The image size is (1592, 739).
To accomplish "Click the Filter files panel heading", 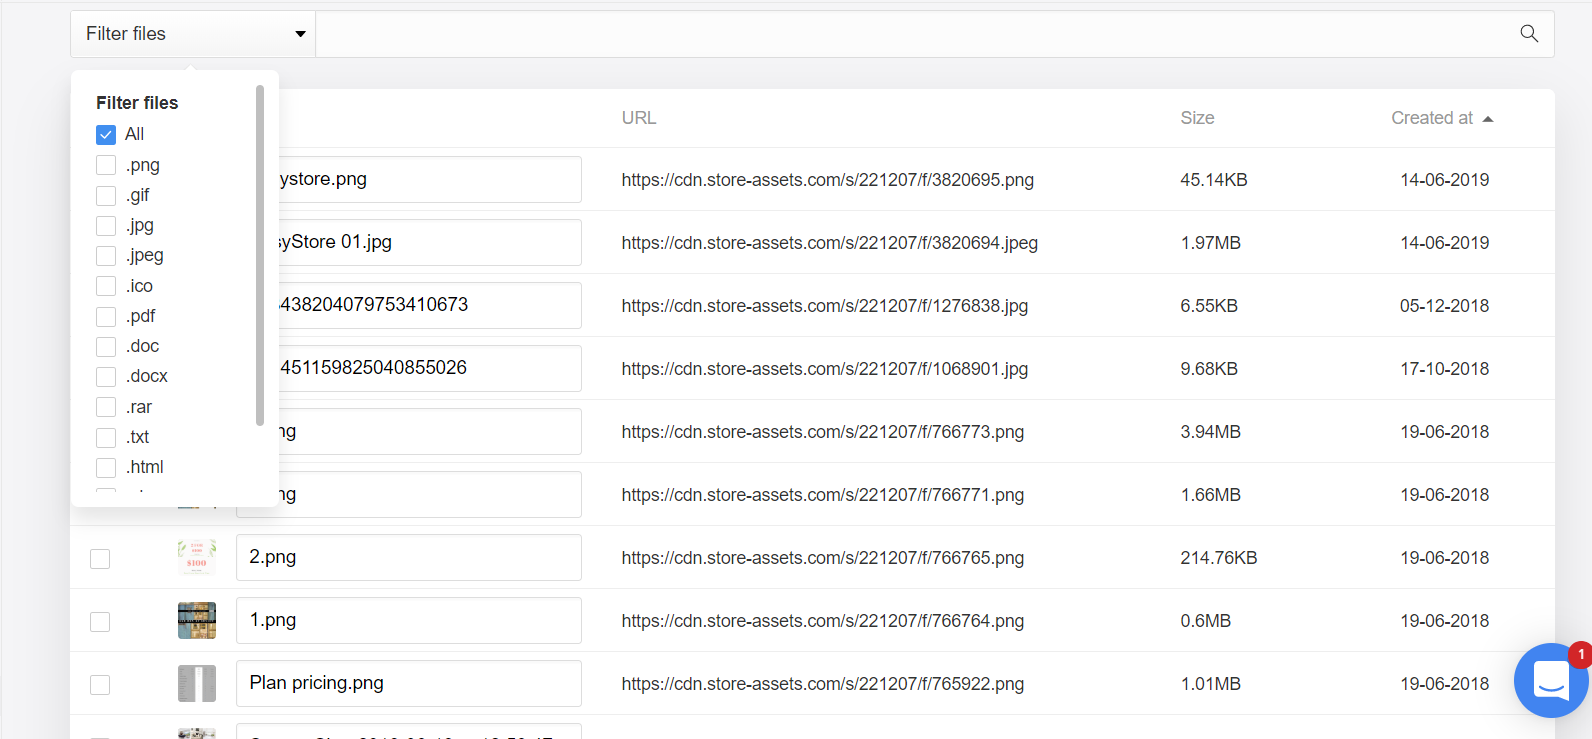I will tap(137, 103).
